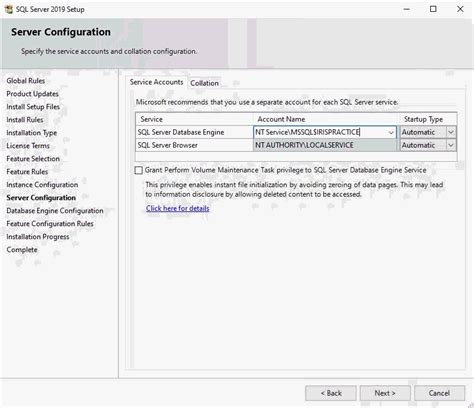Click Feature Selection step
The height and width of the screenshot is (408, 474).
tap(33, 159)
